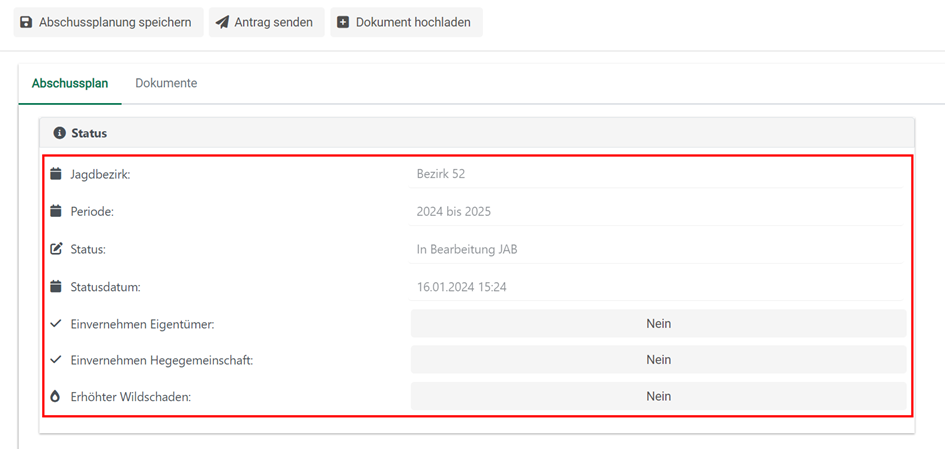Click the calendar icon next to Periode
945x449 pixels.
pyautogui.click(x=56, y=212)
